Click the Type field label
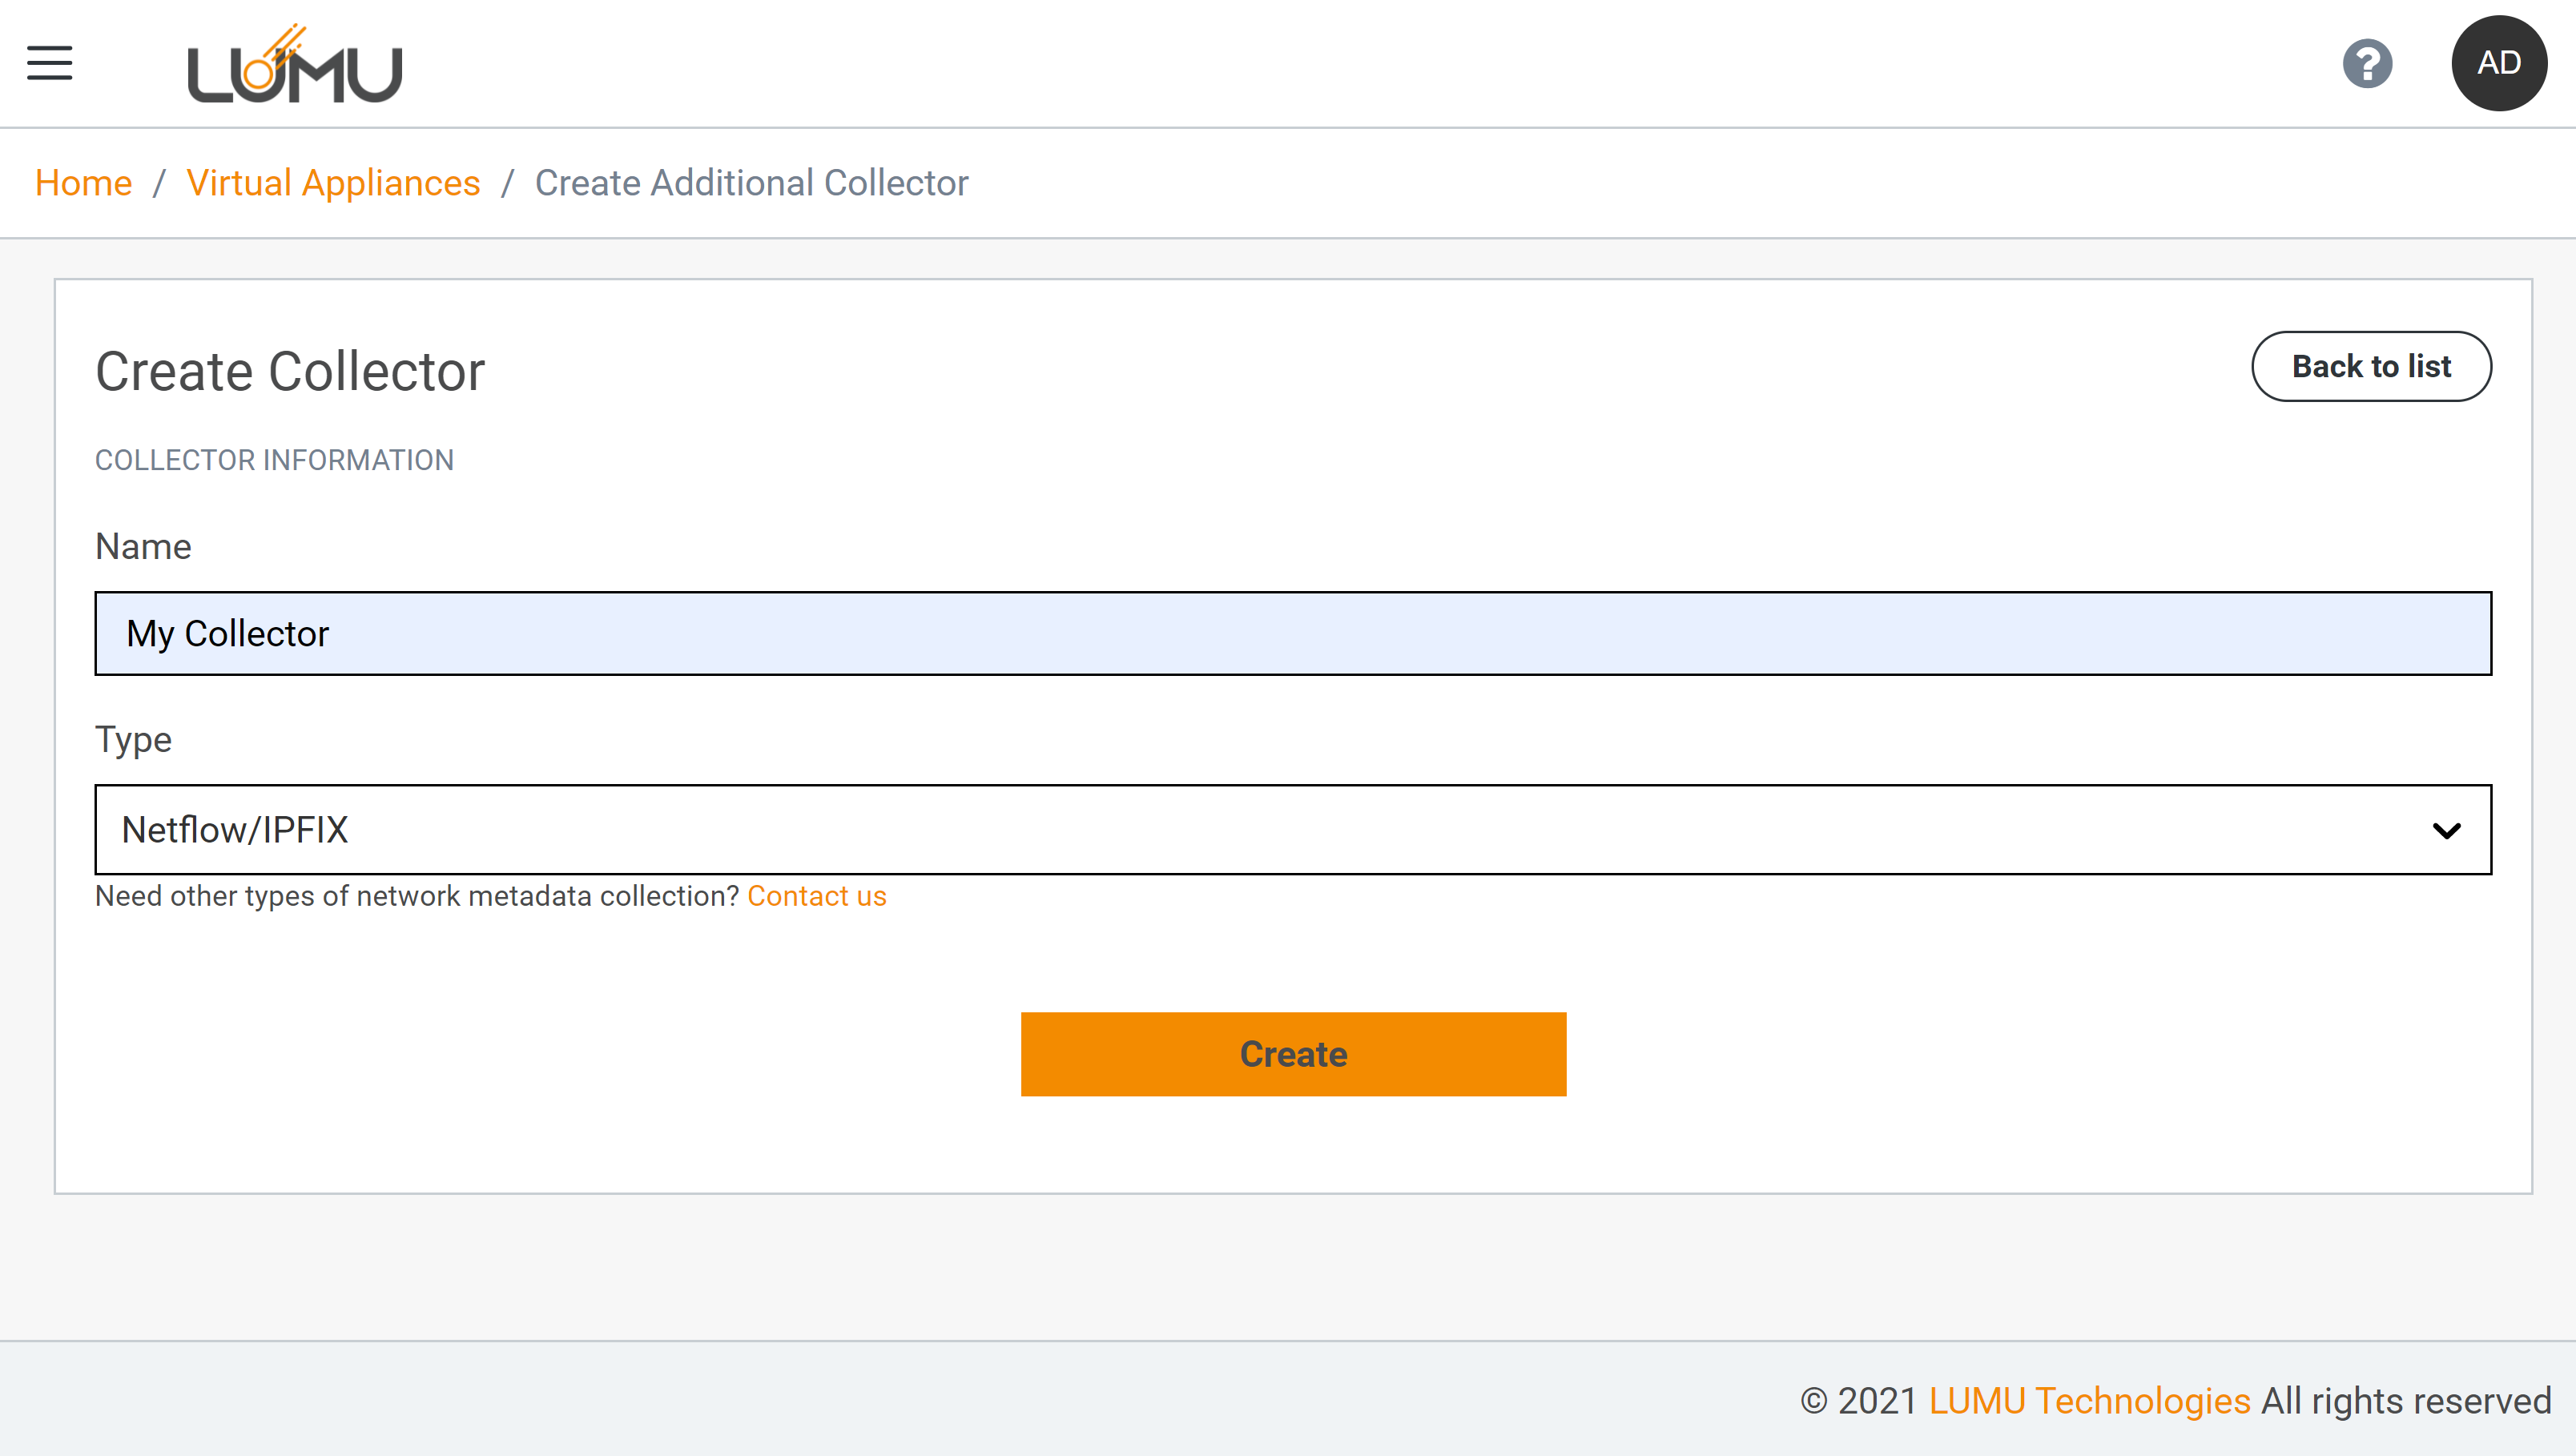The height and width of the screenshot is (1456, 2576). [133, 739]
